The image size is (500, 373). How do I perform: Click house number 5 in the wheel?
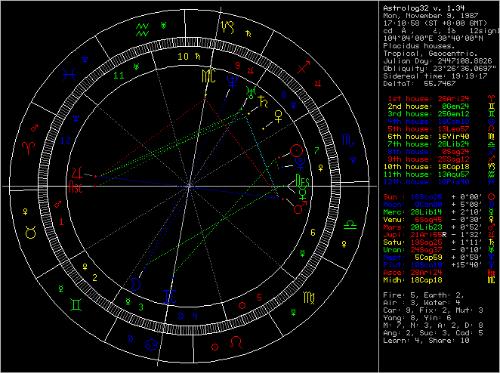click(259, 297)
